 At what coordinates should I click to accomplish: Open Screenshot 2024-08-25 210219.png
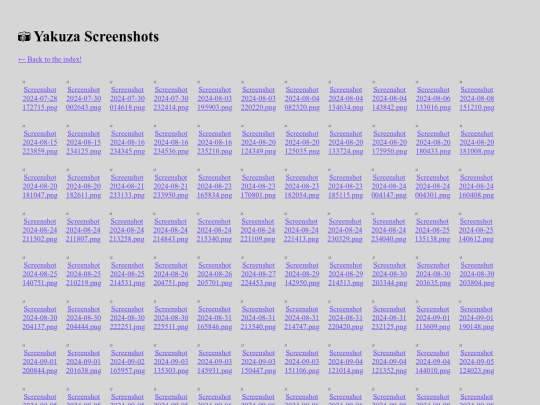tap(84, 274)
